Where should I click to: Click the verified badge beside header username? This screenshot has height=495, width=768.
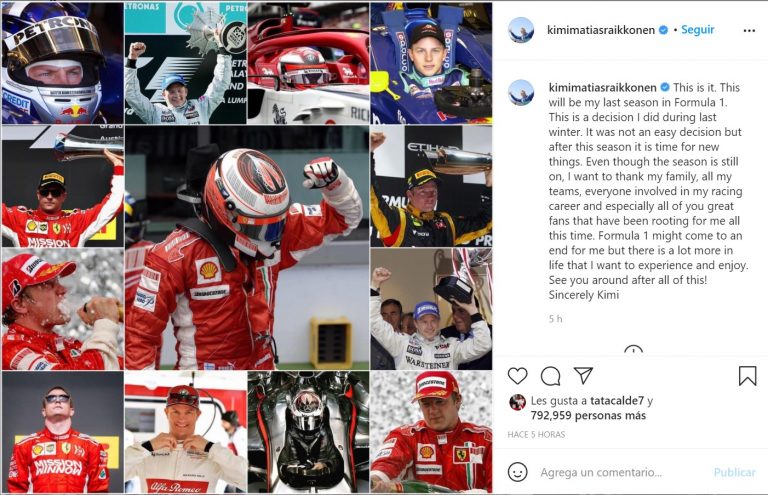tap(663, 30)
